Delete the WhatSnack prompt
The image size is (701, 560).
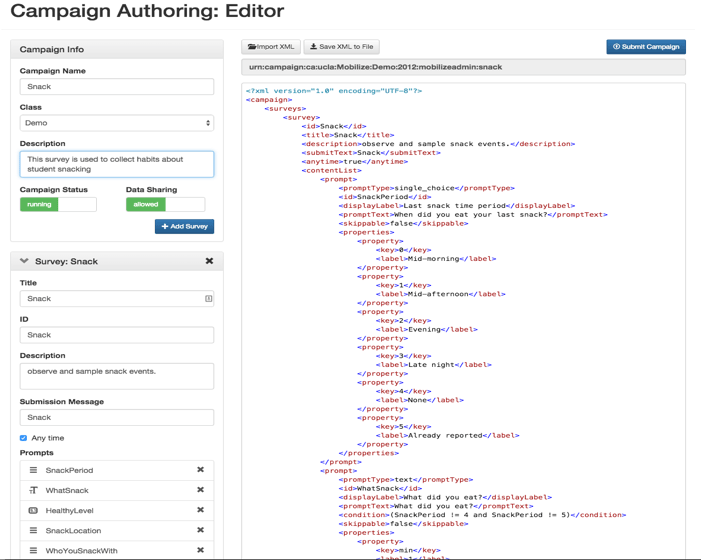click(200, 490)
